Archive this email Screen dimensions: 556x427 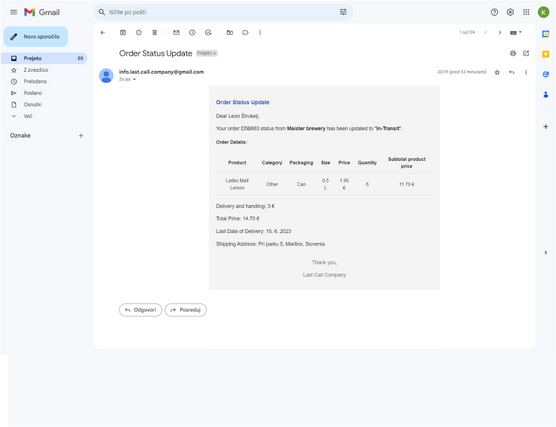pyautogui.click(x=123, y=33)
